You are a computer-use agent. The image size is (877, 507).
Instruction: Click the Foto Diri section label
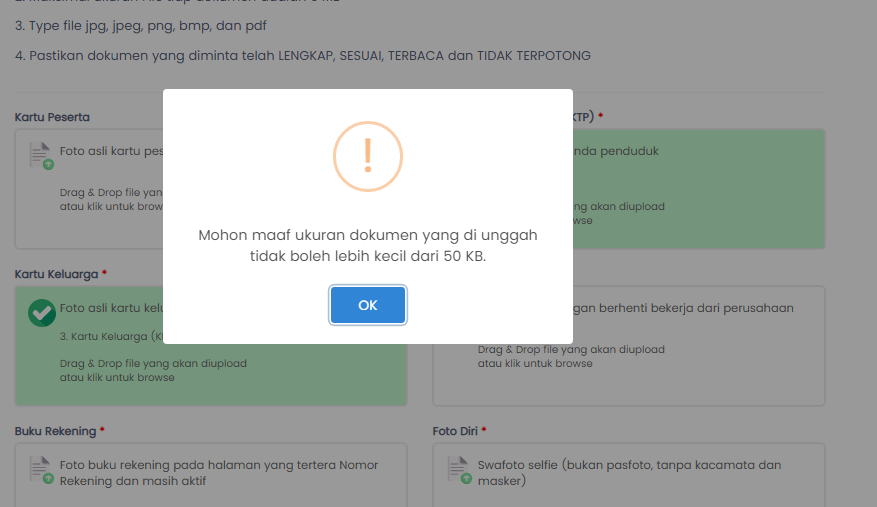455,431
